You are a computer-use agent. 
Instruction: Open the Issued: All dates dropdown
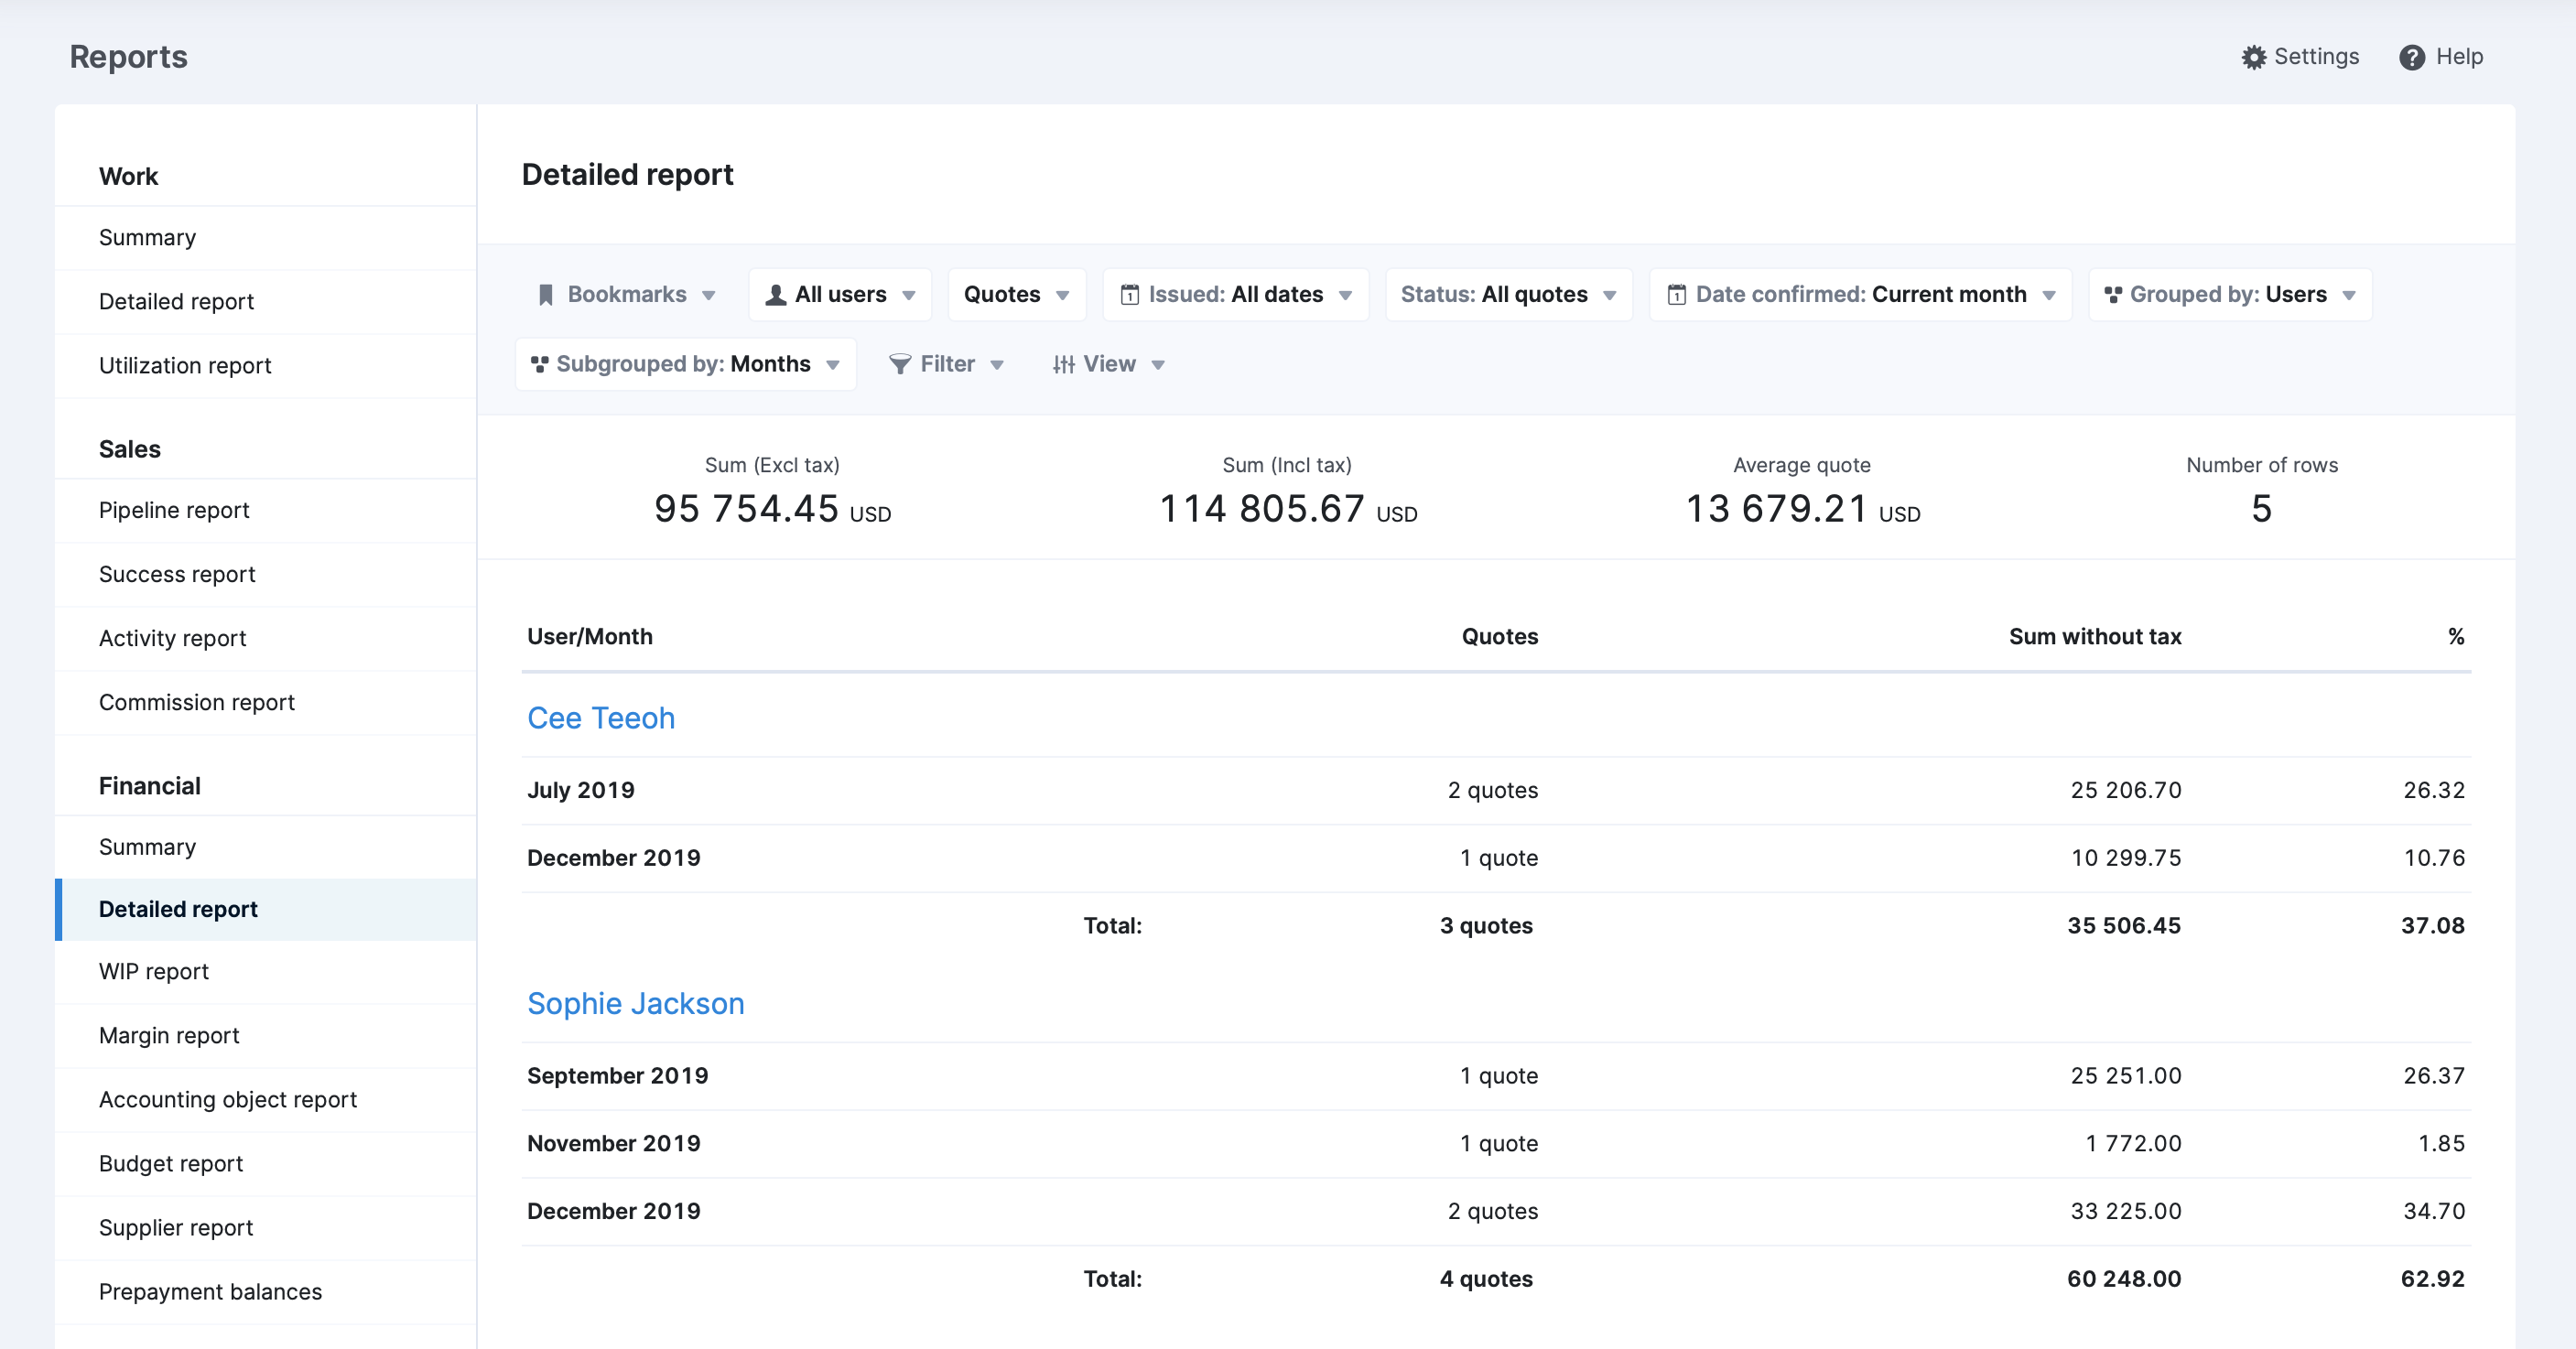pos(1235,295)
